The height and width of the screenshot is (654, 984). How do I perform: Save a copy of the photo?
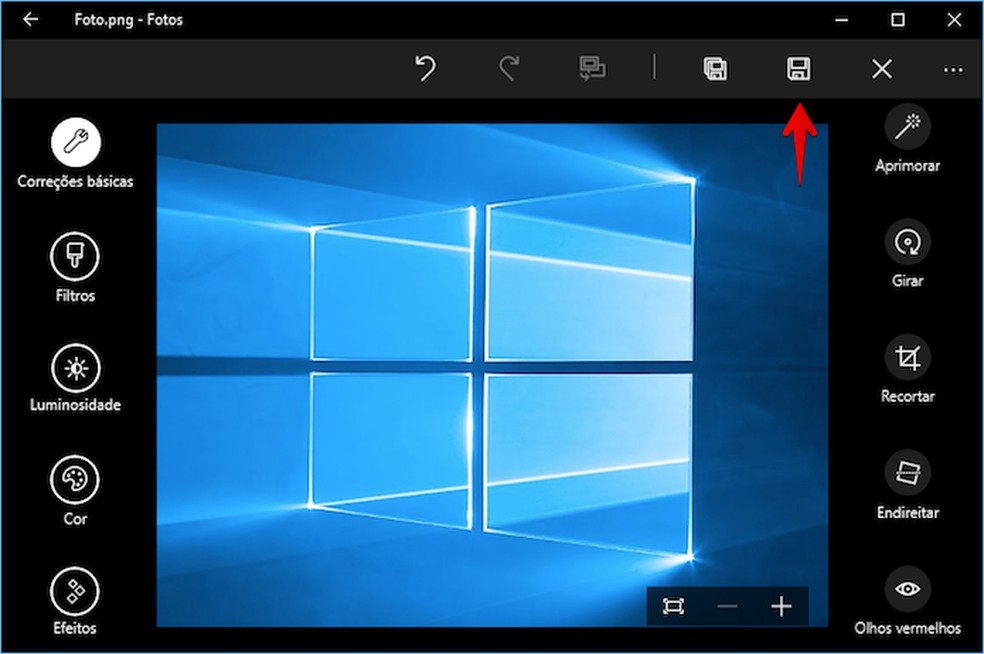[715, 68]
